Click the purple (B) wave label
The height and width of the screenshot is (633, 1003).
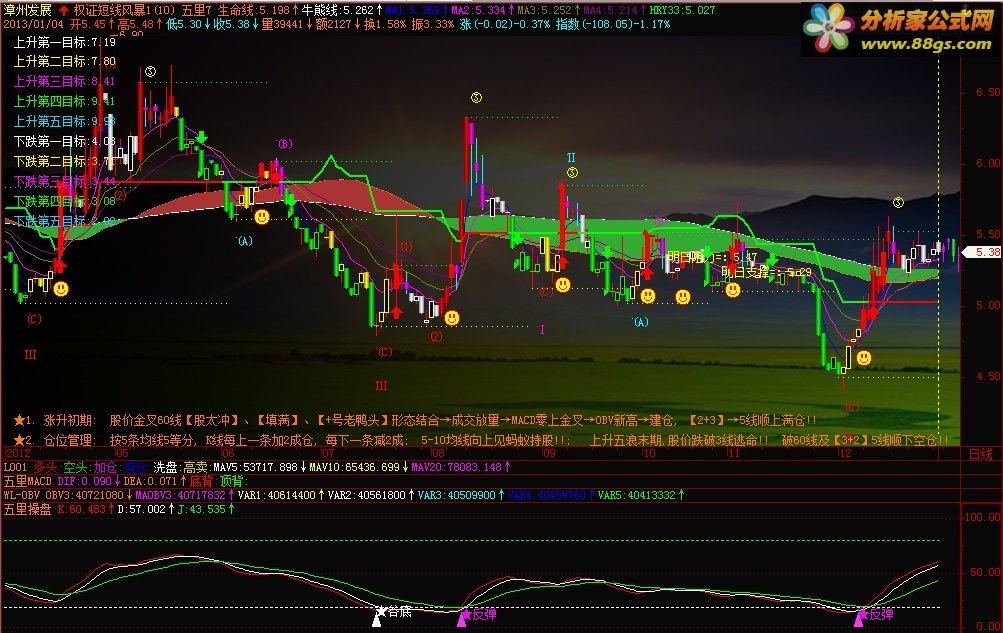(285, 144)
